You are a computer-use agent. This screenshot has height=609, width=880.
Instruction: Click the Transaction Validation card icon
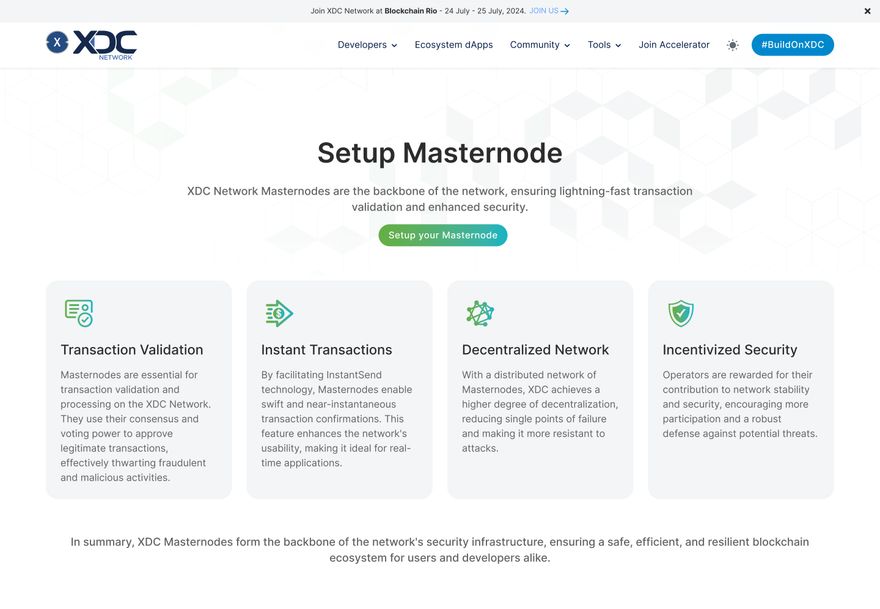coord(79,313)
